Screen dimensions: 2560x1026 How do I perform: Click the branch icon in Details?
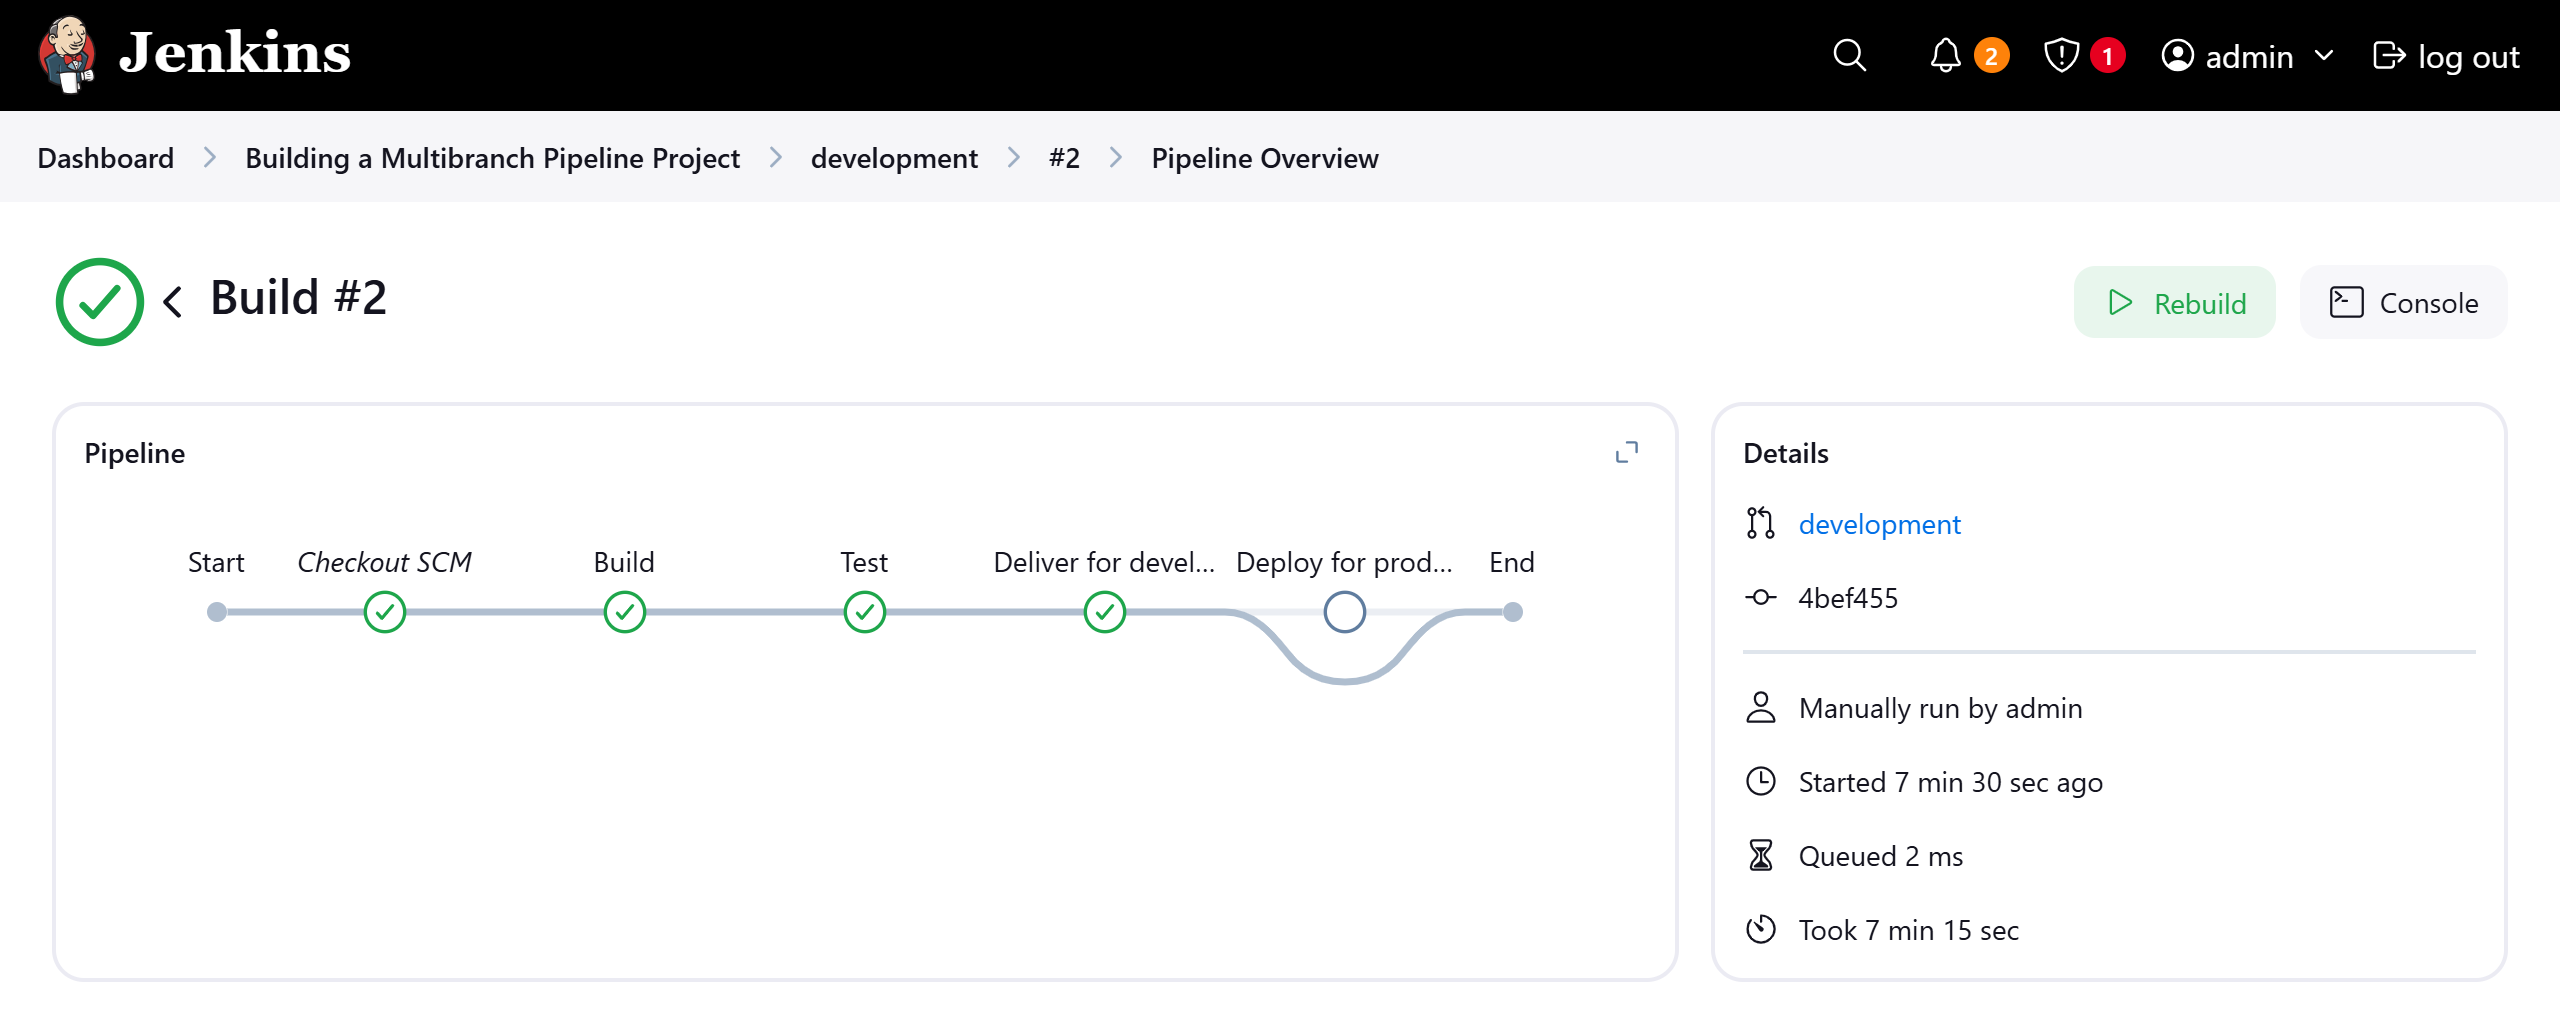click(x=1760, y=524)
